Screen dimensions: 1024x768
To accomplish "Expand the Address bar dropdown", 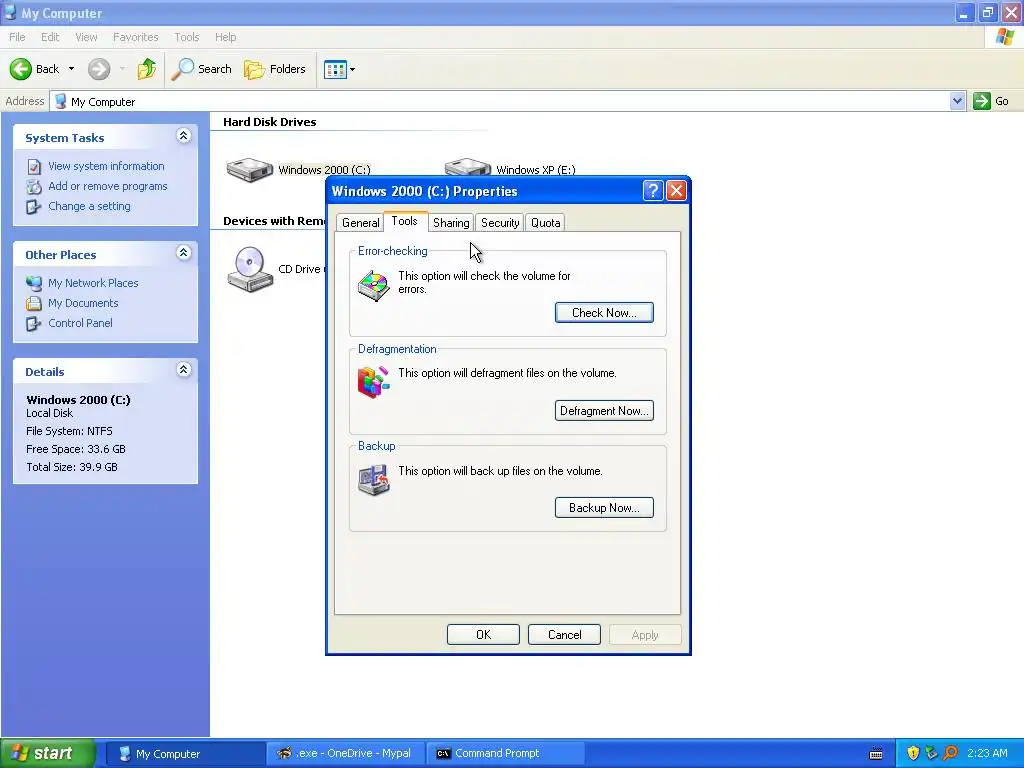I will (x=957, y=101).
